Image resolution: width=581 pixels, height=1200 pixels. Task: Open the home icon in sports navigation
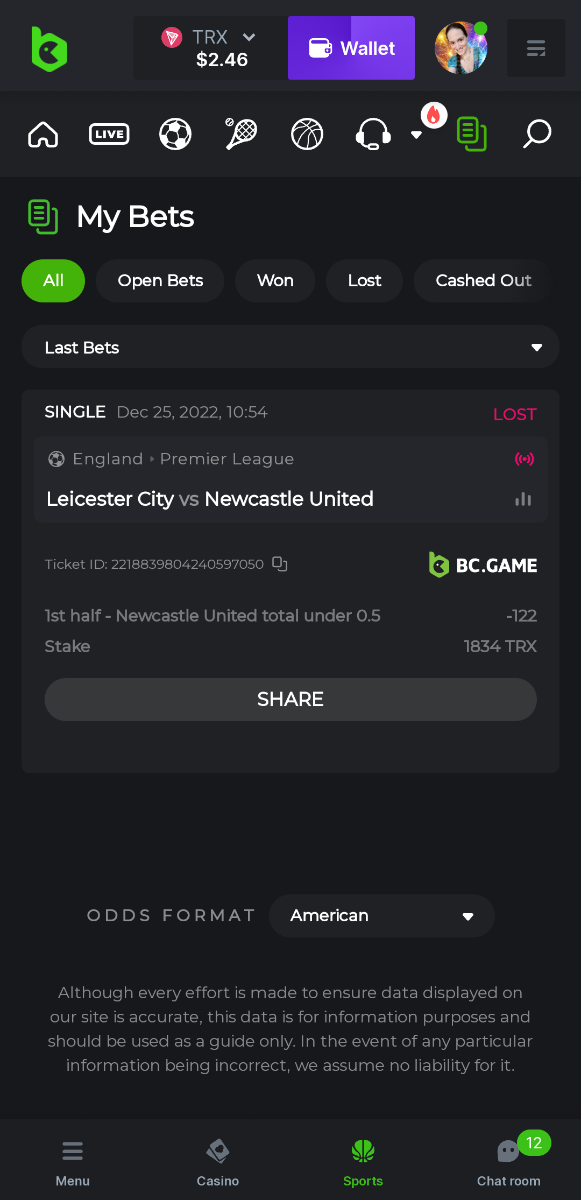43,134
